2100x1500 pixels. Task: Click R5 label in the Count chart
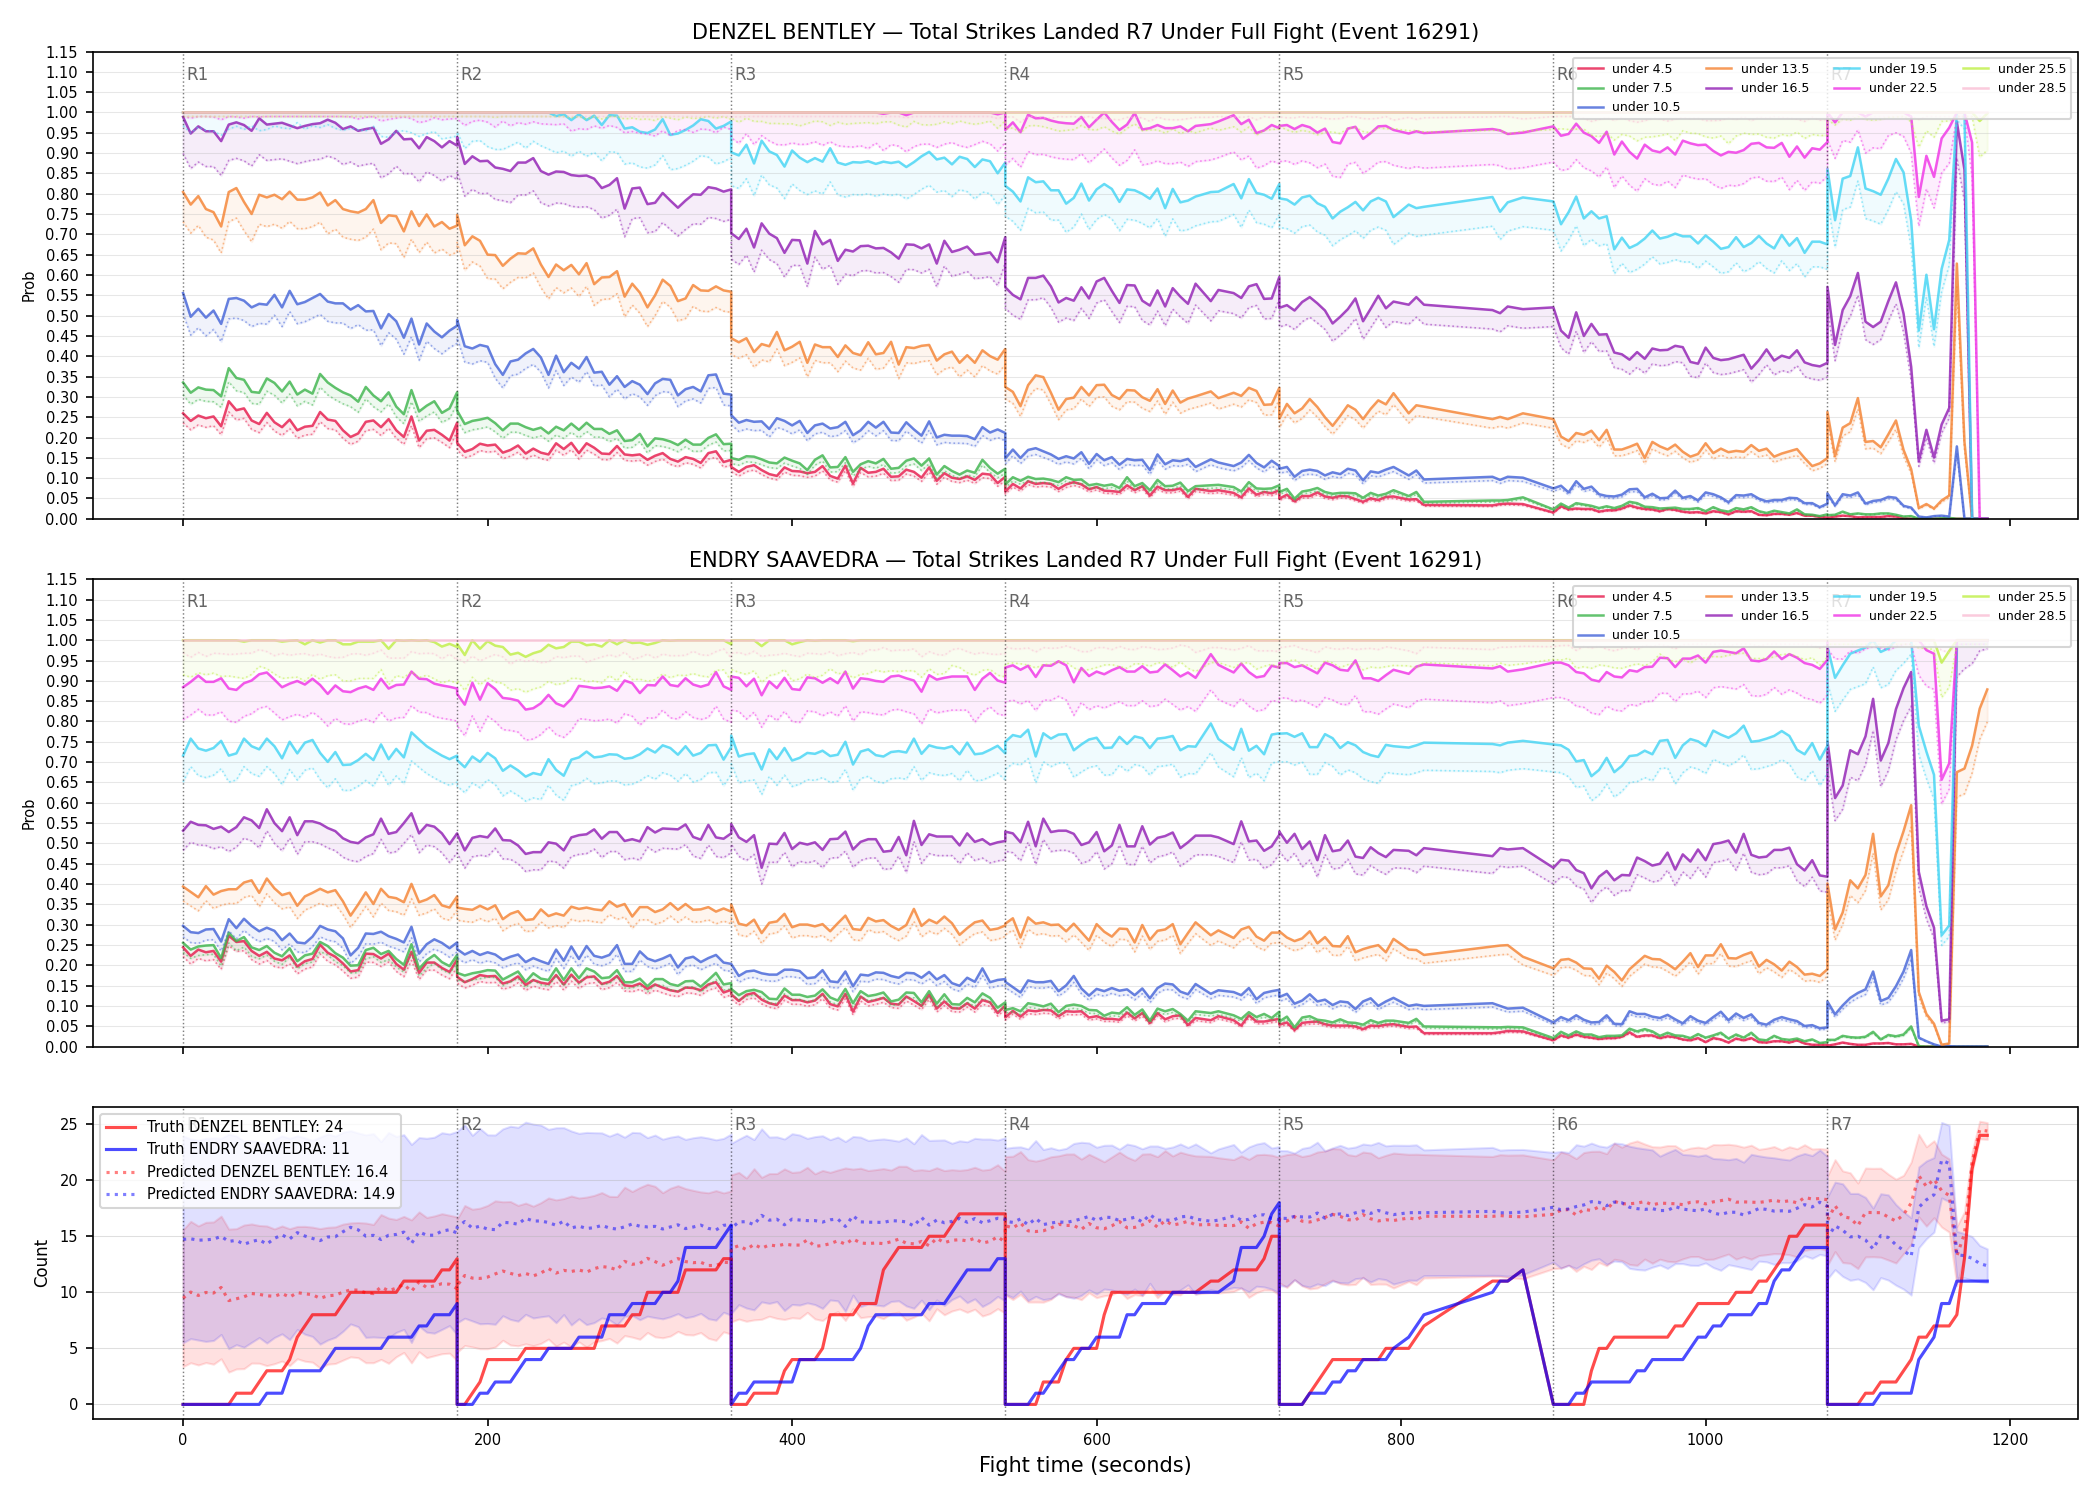1293,1124
